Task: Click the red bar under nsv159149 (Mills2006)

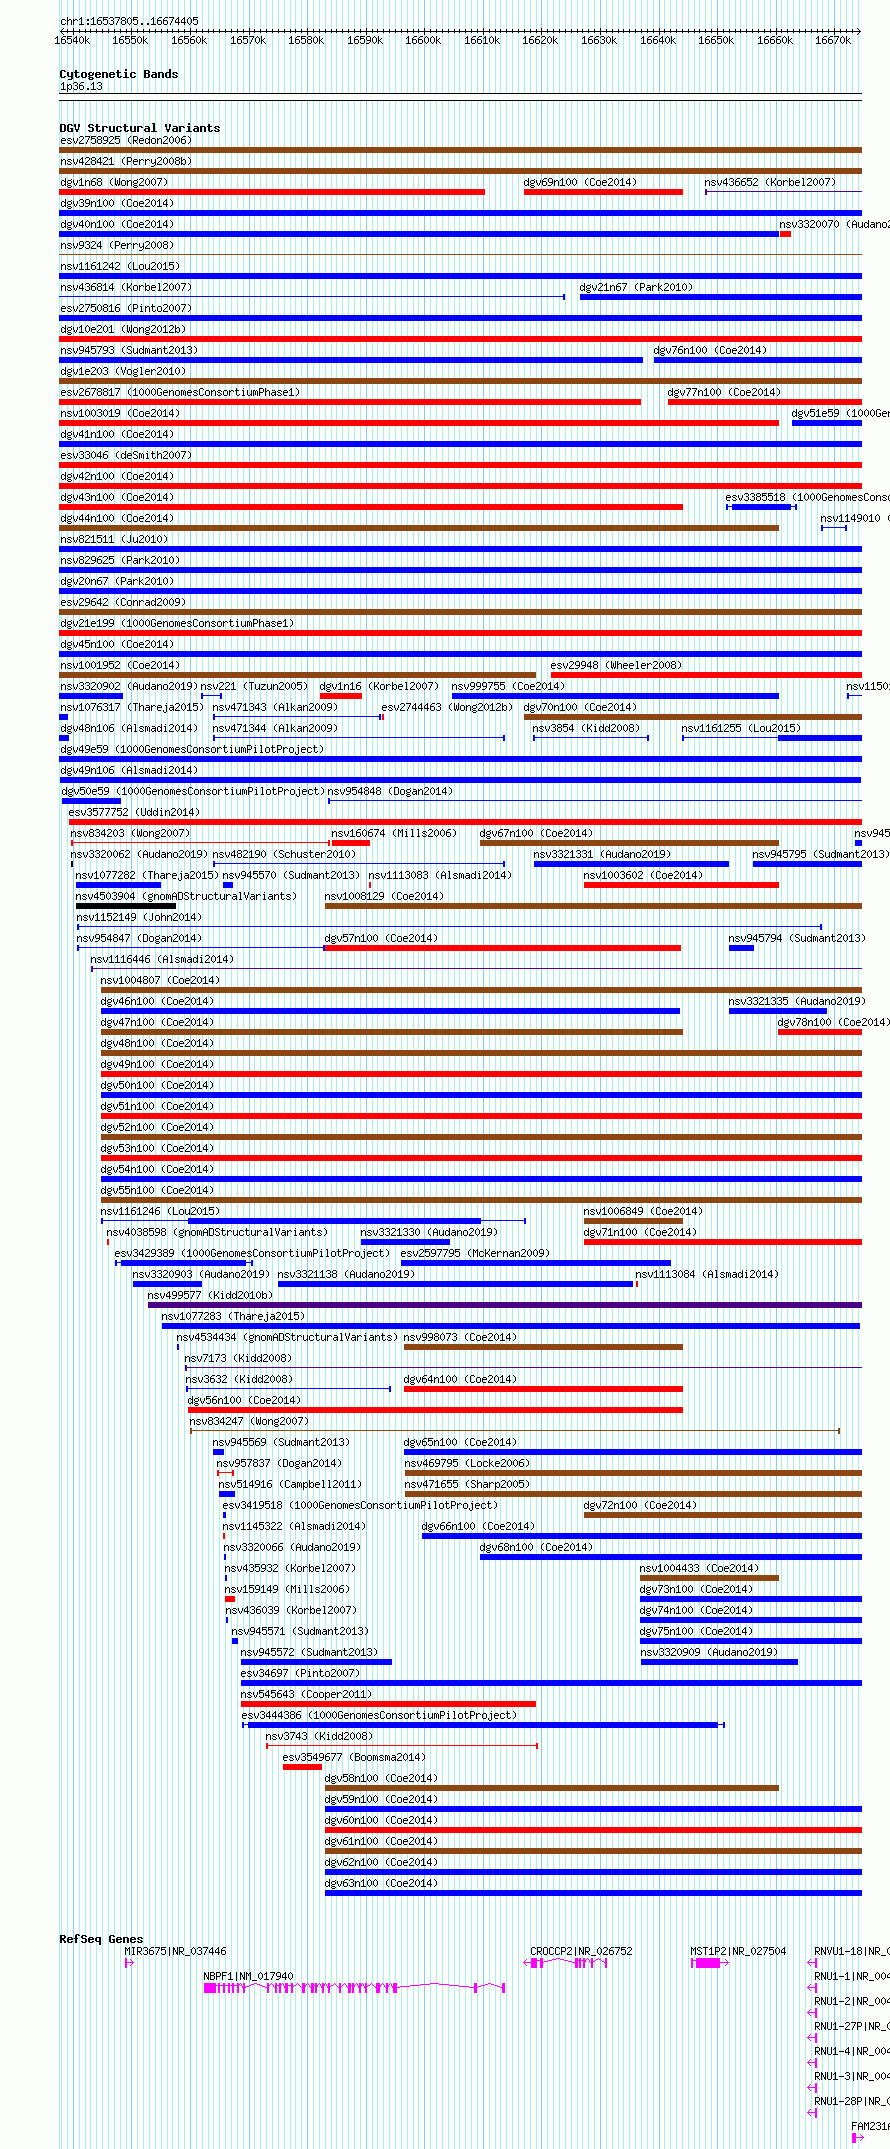Action: (x=230, y=1599)
